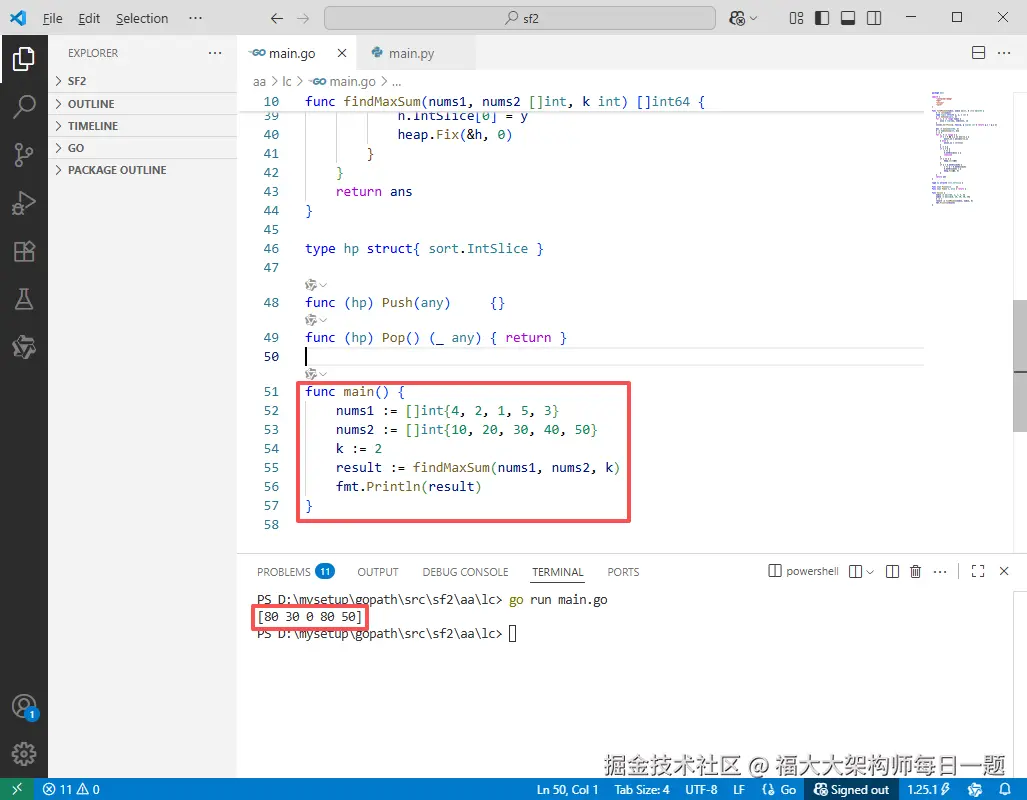
Task: Open the Run and Debug view
Action: [x=24, y=203]
